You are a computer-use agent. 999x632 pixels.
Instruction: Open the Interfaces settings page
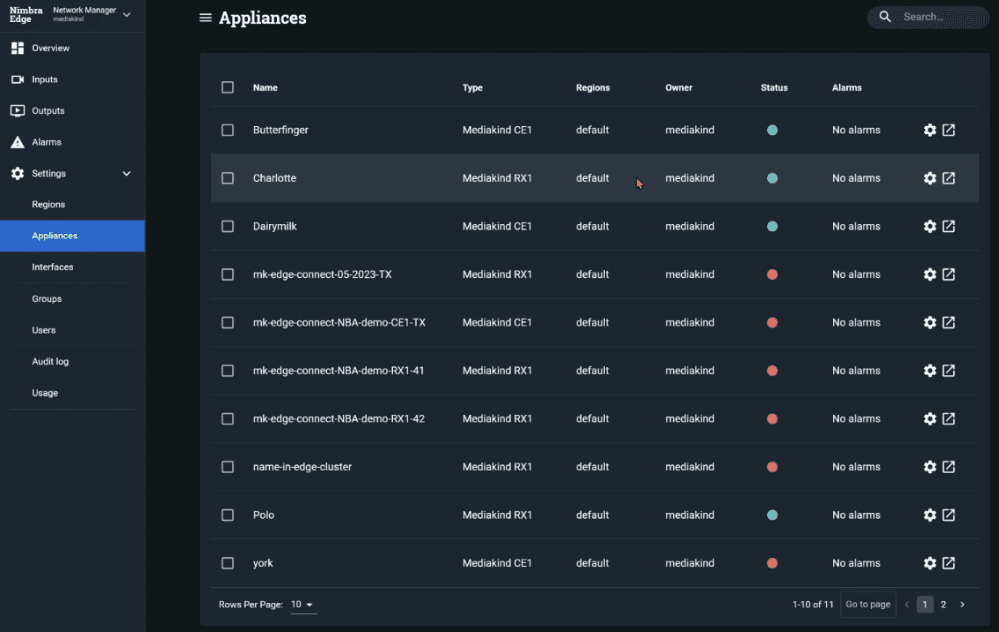coord(52,267)
